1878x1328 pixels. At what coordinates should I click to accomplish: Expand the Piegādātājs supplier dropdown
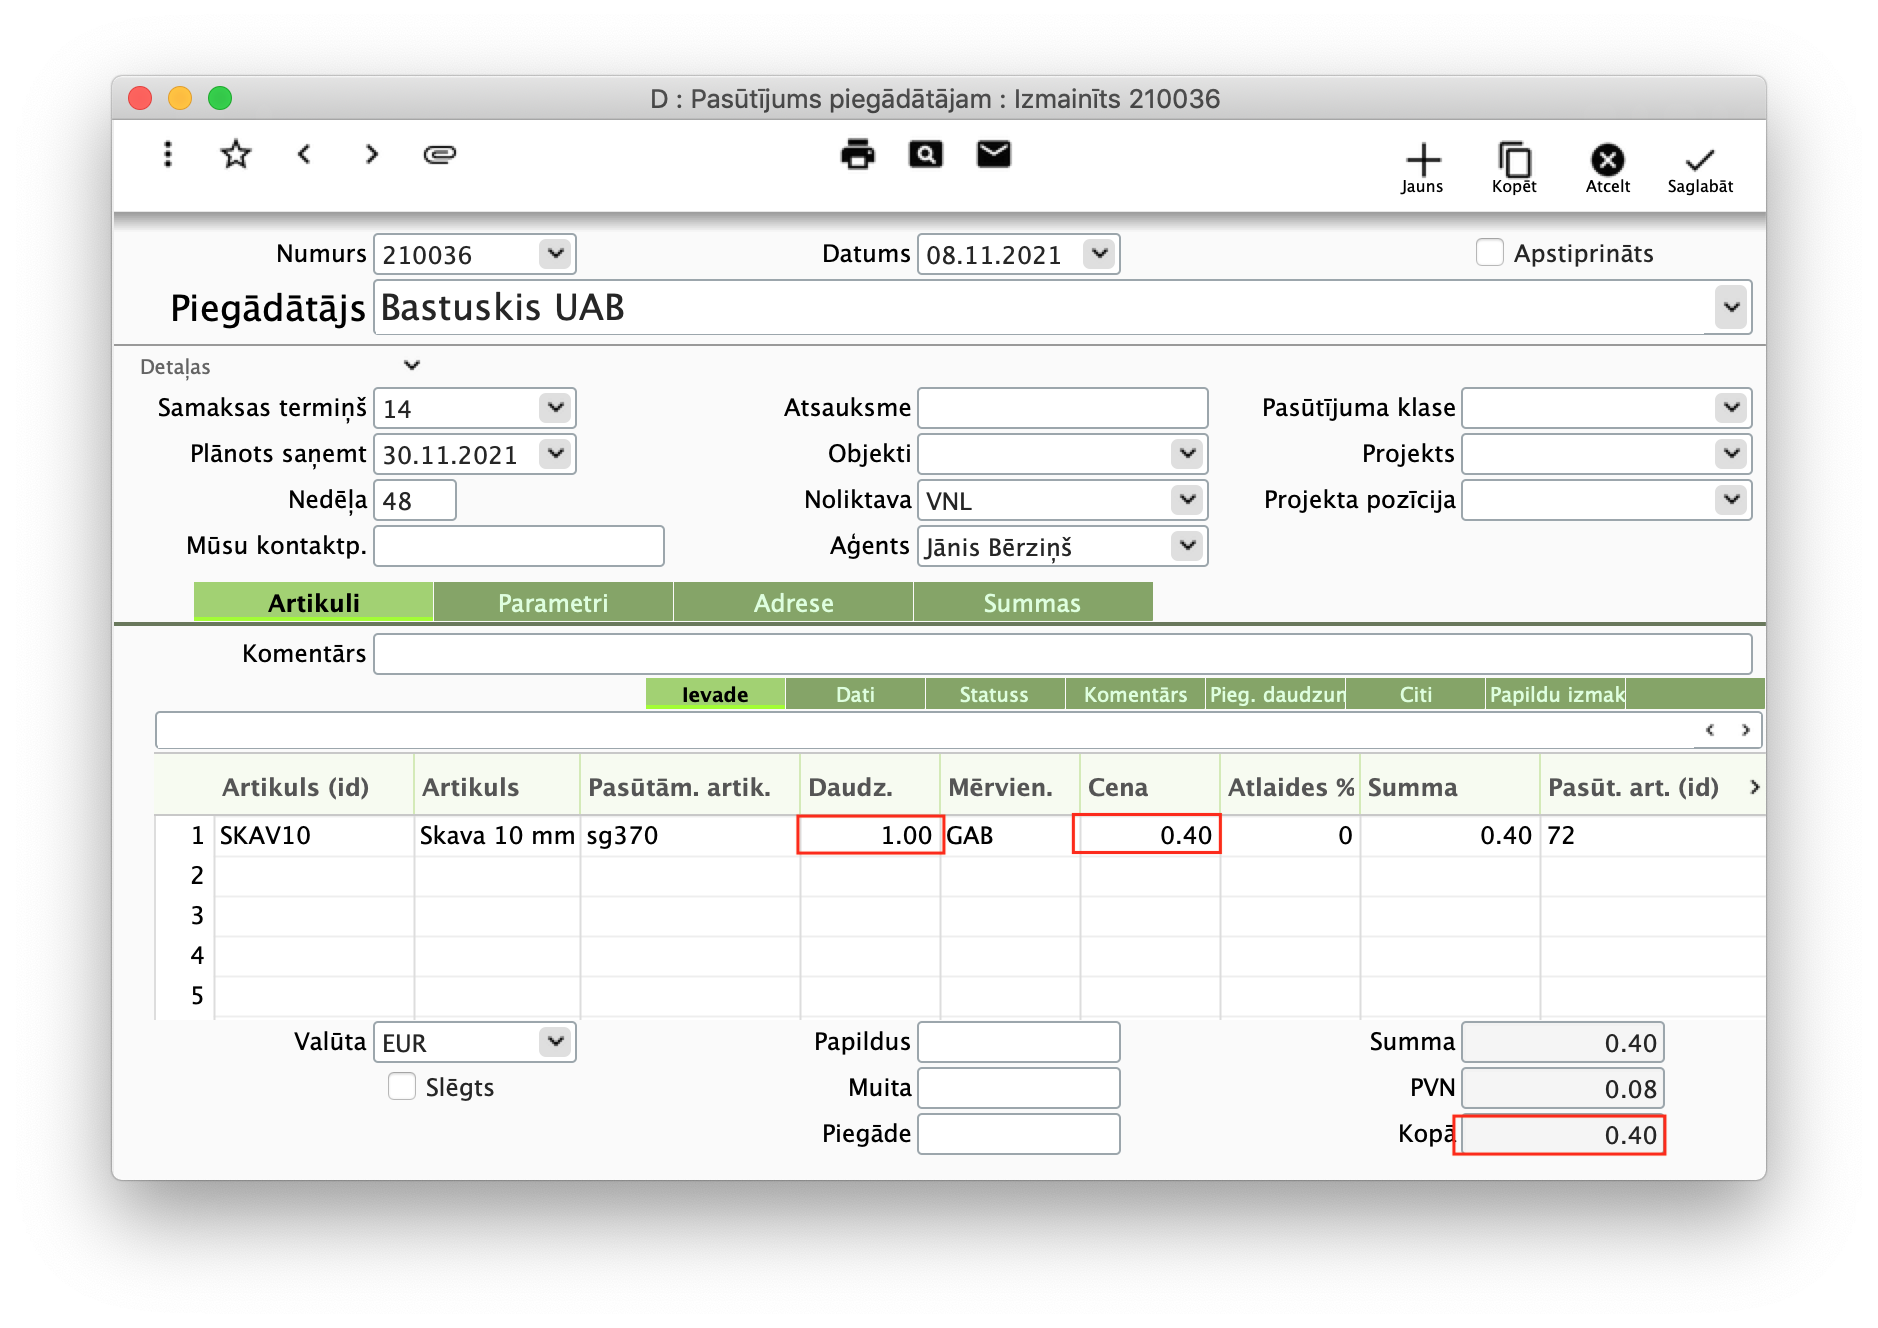coord(1731,307)
